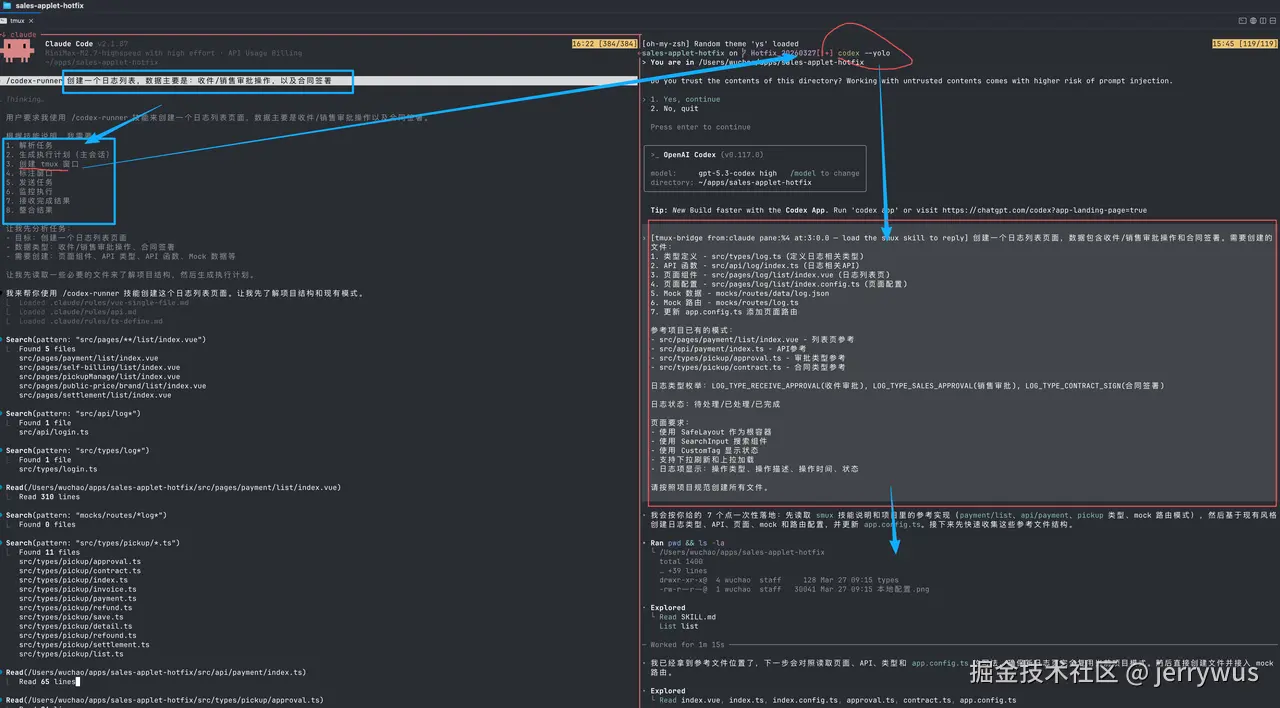
Task: Click 'src/pages/public-price/brand/list/index.vue' path
Action: 112,386
